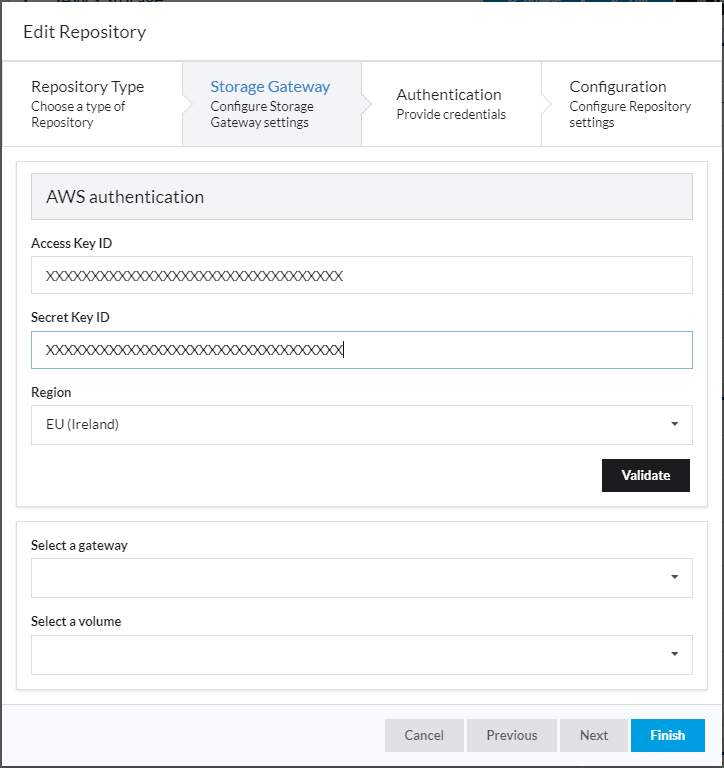Click the volume dropdown caret icon
This screenshot has height=768, width=724.
click(675, 655)
